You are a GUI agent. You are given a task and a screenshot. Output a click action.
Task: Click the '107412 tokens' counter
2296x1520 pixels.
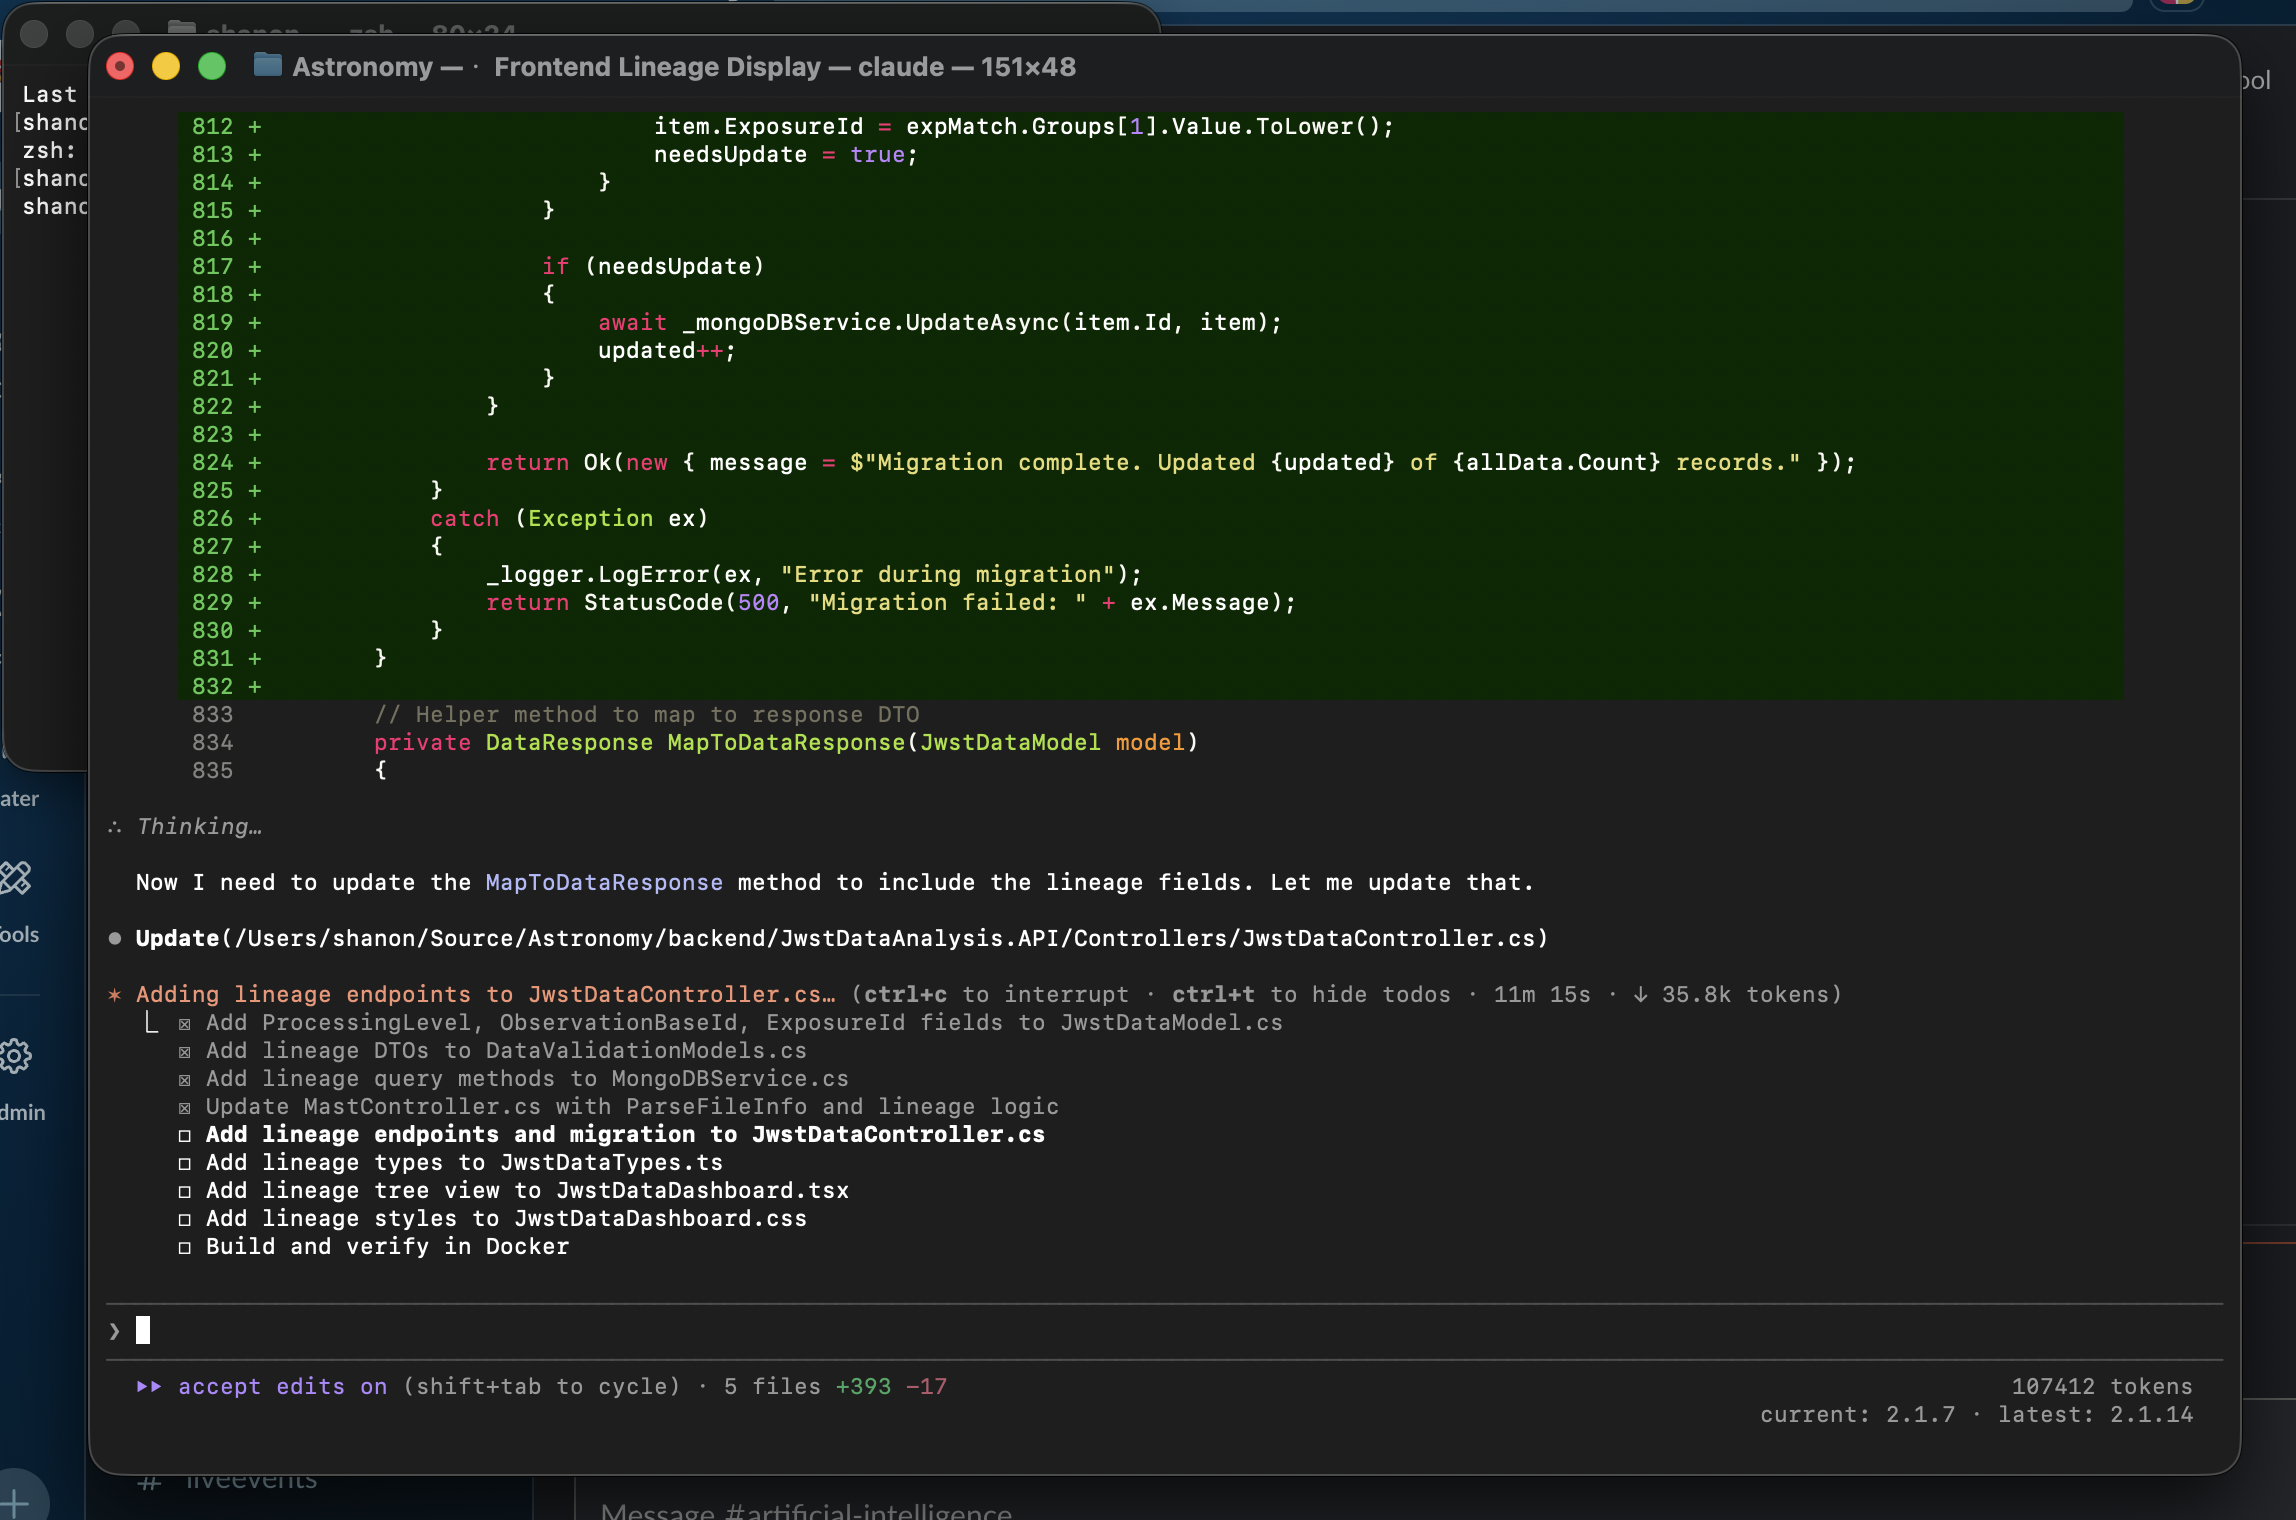click(x=2102, y=1386)
